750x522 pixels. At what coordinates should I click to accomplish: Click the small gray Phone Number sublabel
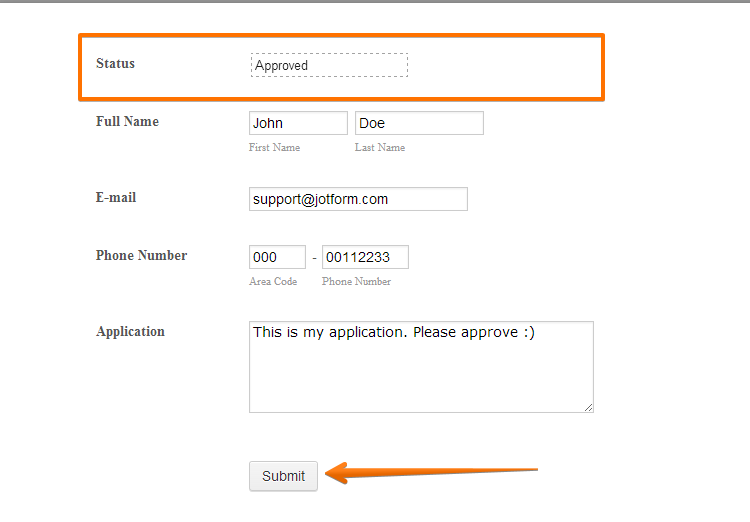point(356,282)
